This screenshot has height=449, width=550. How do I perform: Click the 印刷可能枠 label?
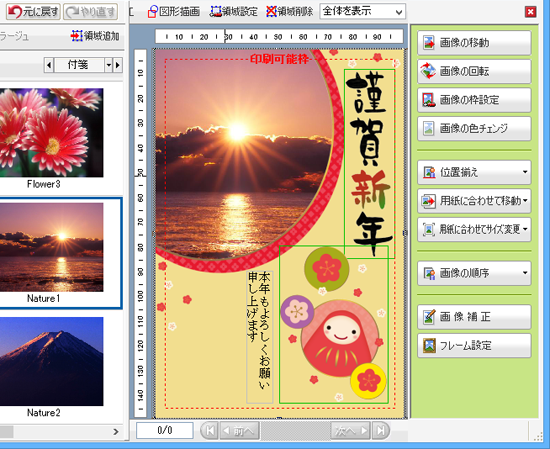[x=279, y=59]
